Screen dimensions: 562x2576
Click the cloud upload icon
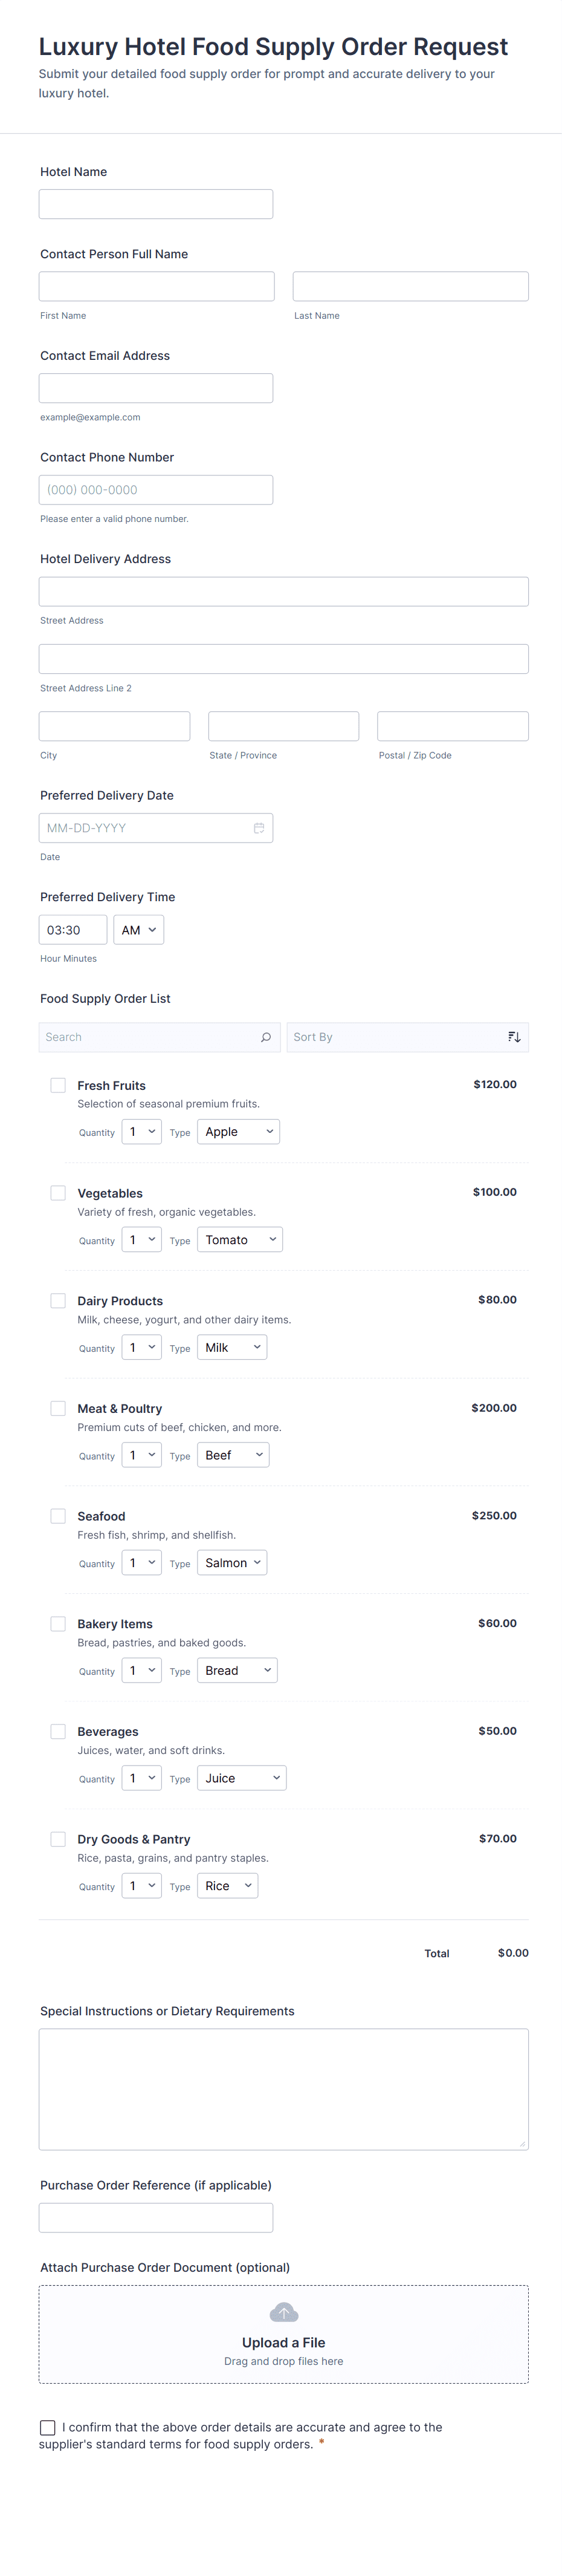284,2313
